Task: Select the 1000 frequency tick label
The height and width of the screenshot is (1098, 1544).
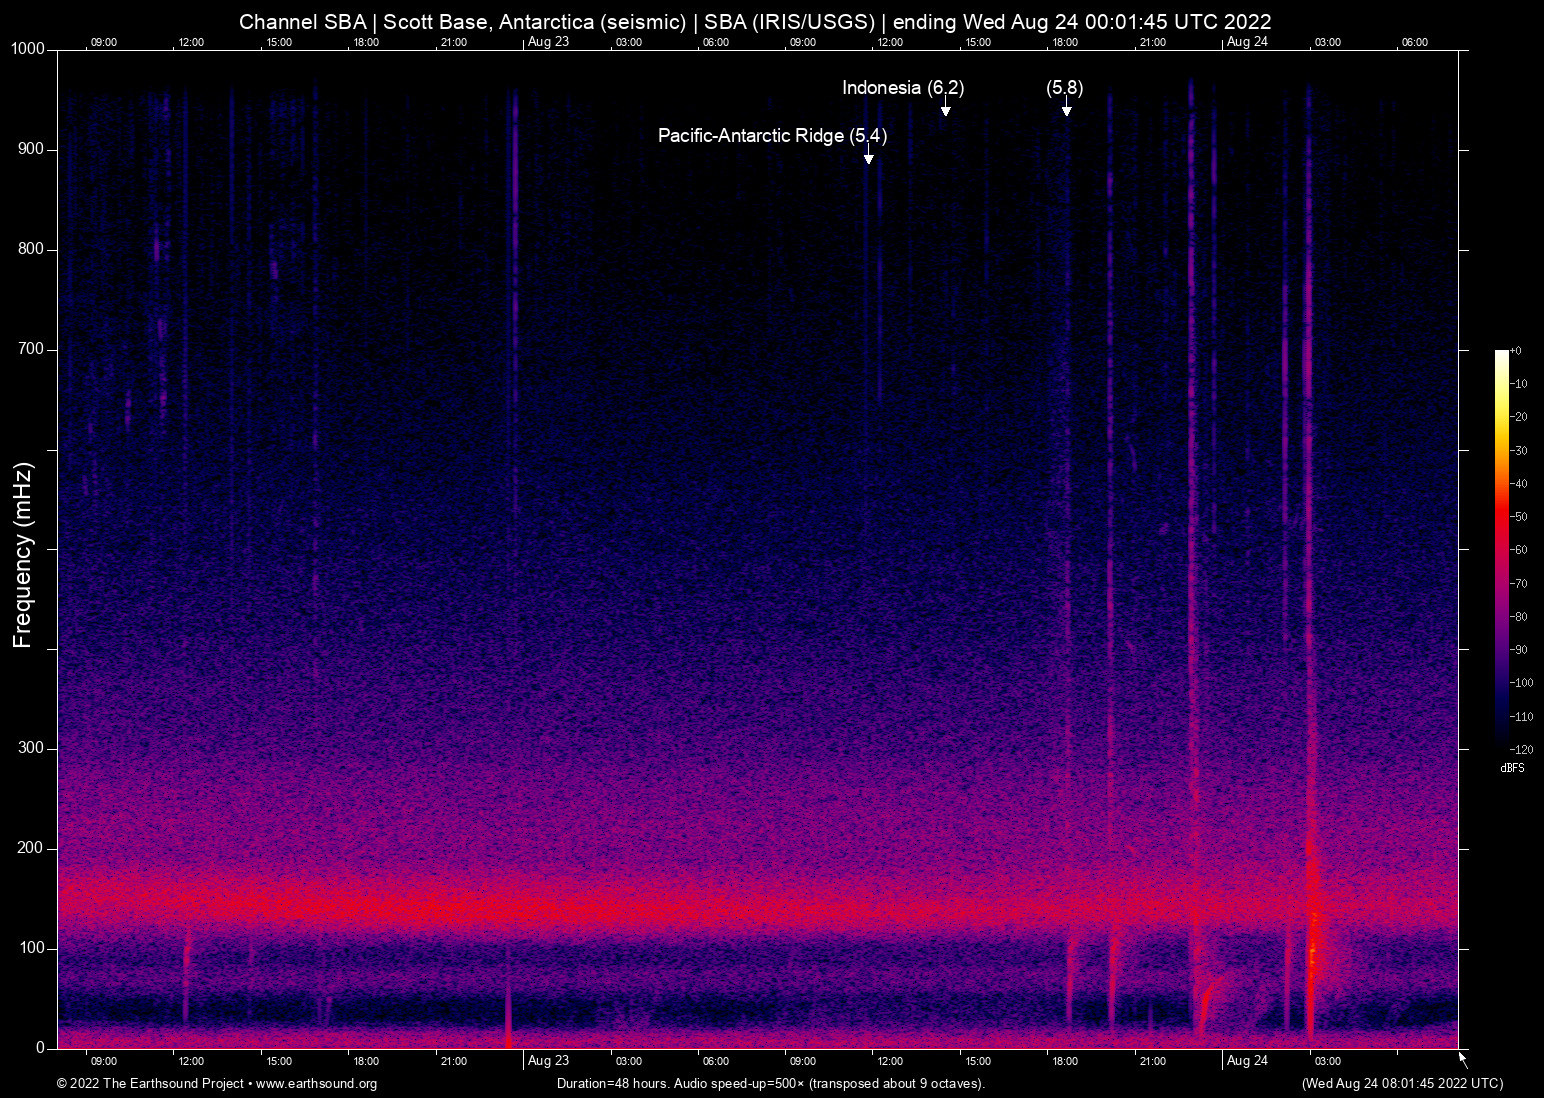Action: pyautogui.click(x=30, y=48)
